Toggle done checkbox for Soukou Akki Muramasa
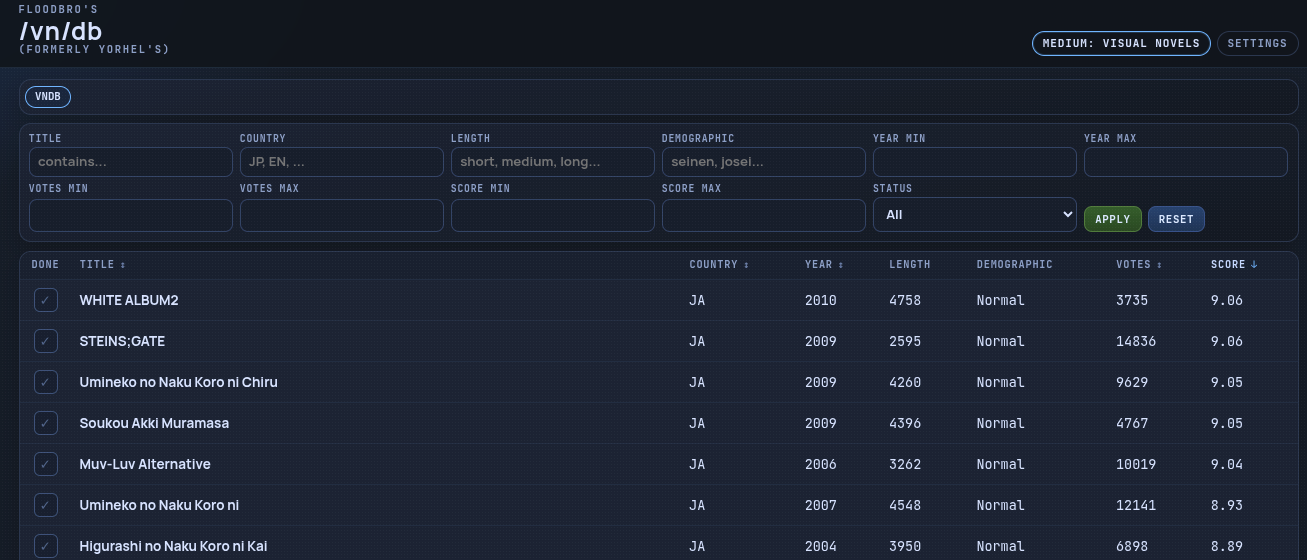Screen dimensions: 1307x560 [46, 423]
